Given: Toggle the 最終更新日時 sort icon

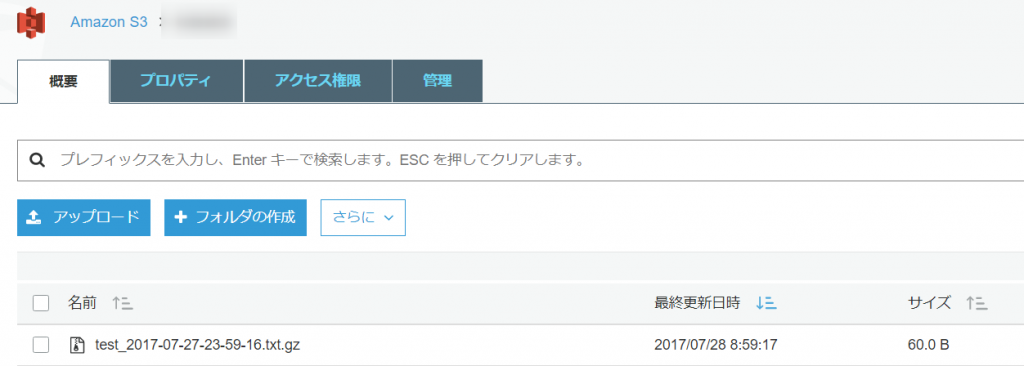Looking at the screenshot, I should tap(765, 303).
